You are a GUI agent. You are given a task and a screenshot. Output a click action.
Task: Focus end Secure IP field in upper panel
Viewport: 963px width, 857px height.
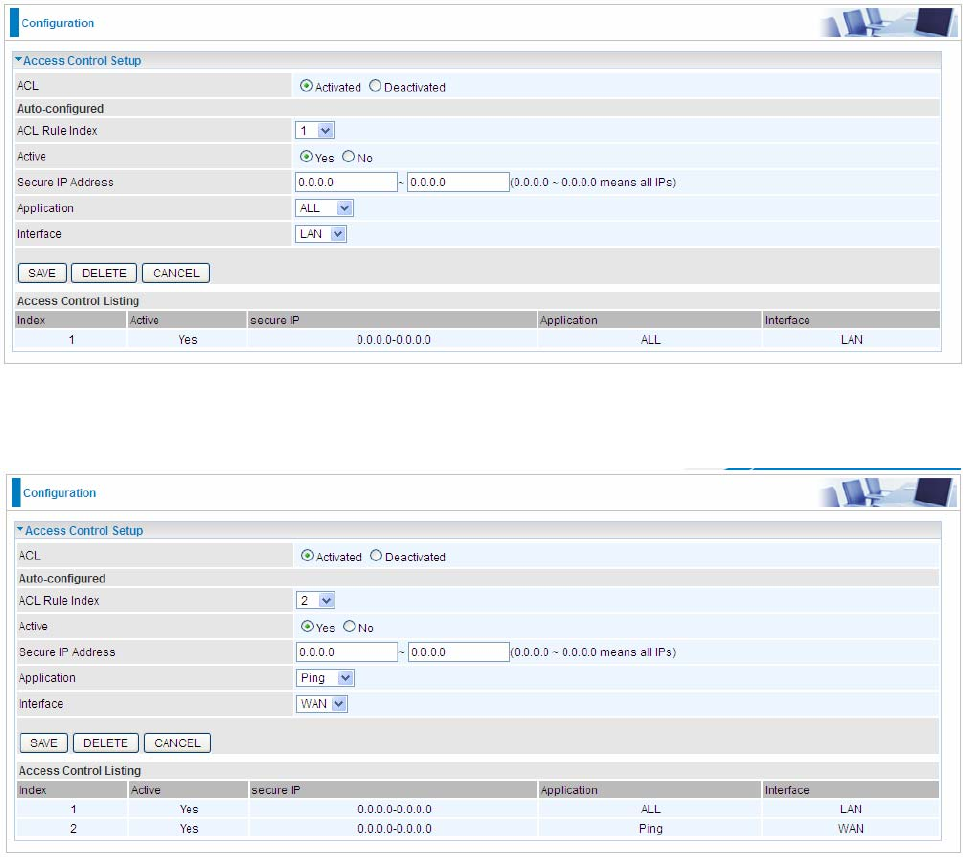[458, 182]
